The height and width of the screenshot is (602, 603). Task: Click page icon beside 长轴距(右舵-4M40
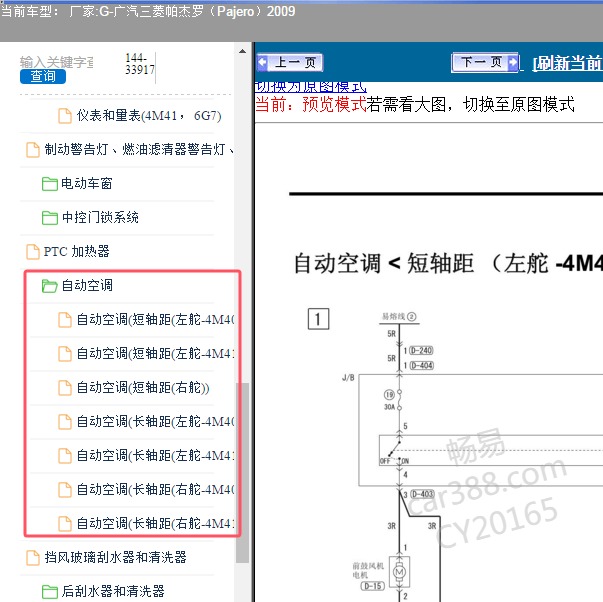tap(65, 490)
